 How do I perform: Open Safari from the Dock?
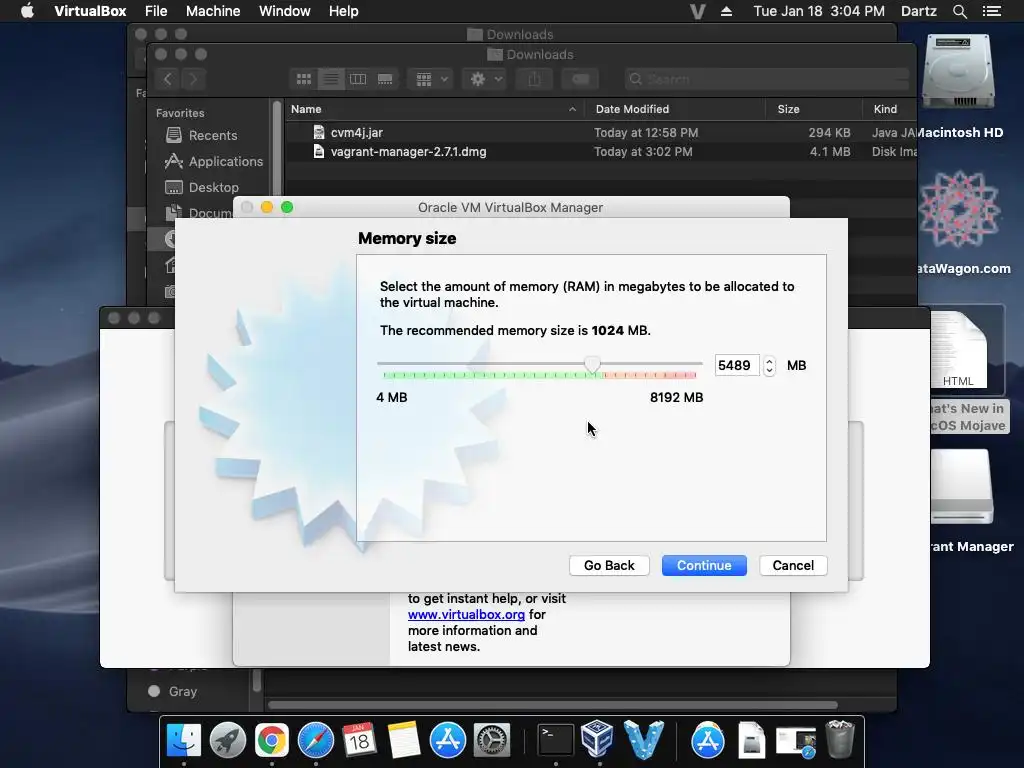click(315, 741)
